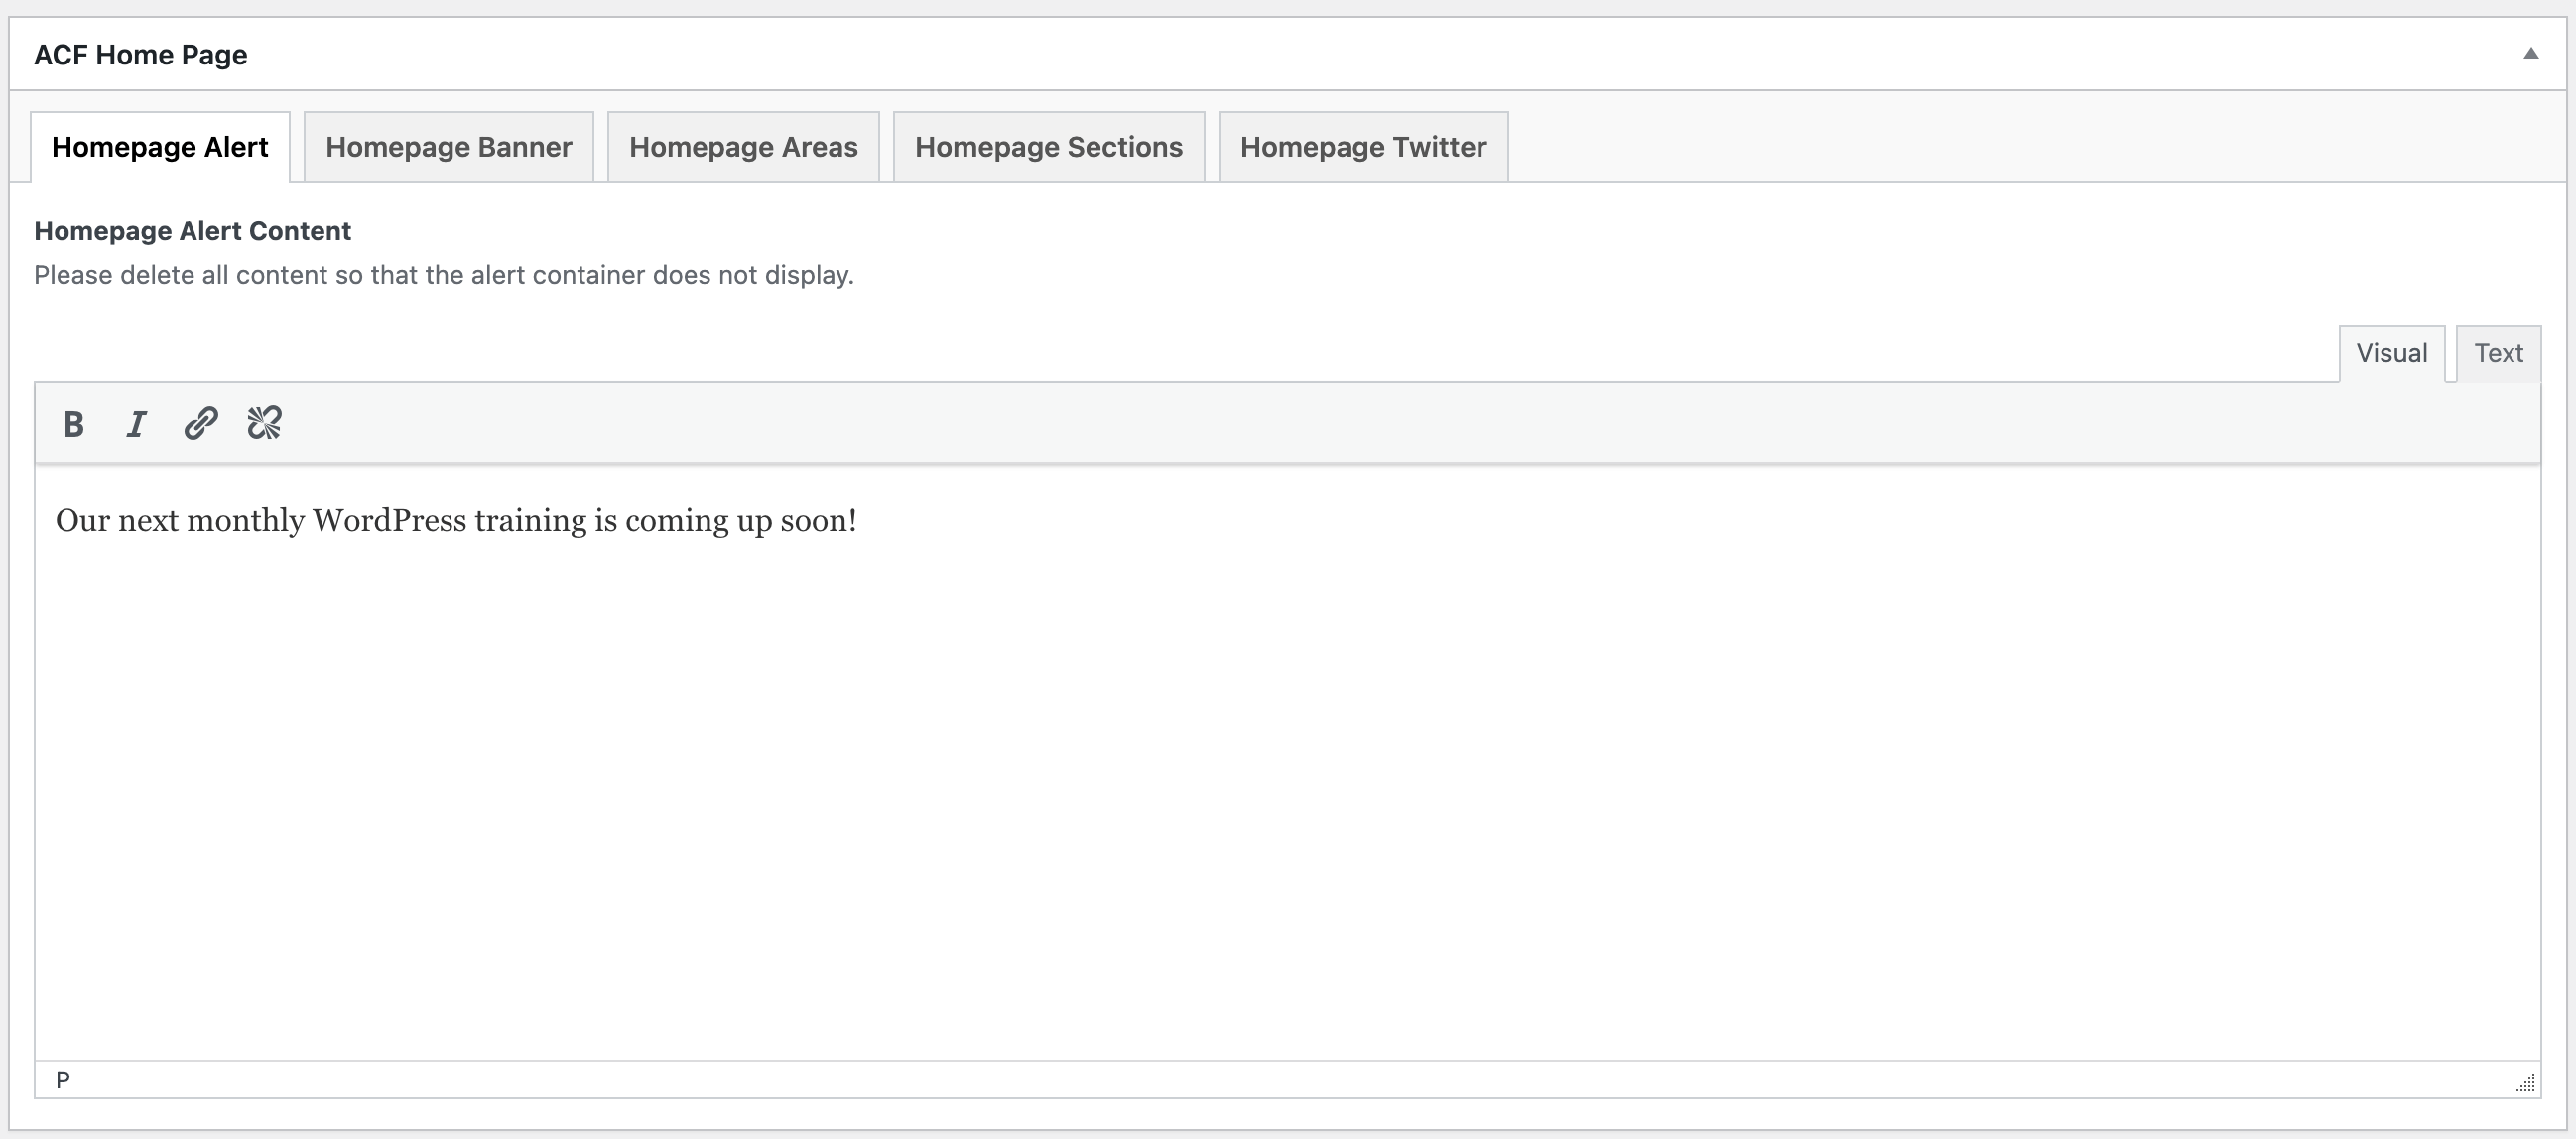Switch to the Homepage Banner tab
This screenshot has height=1139, width=2576.
click(449, 147)
